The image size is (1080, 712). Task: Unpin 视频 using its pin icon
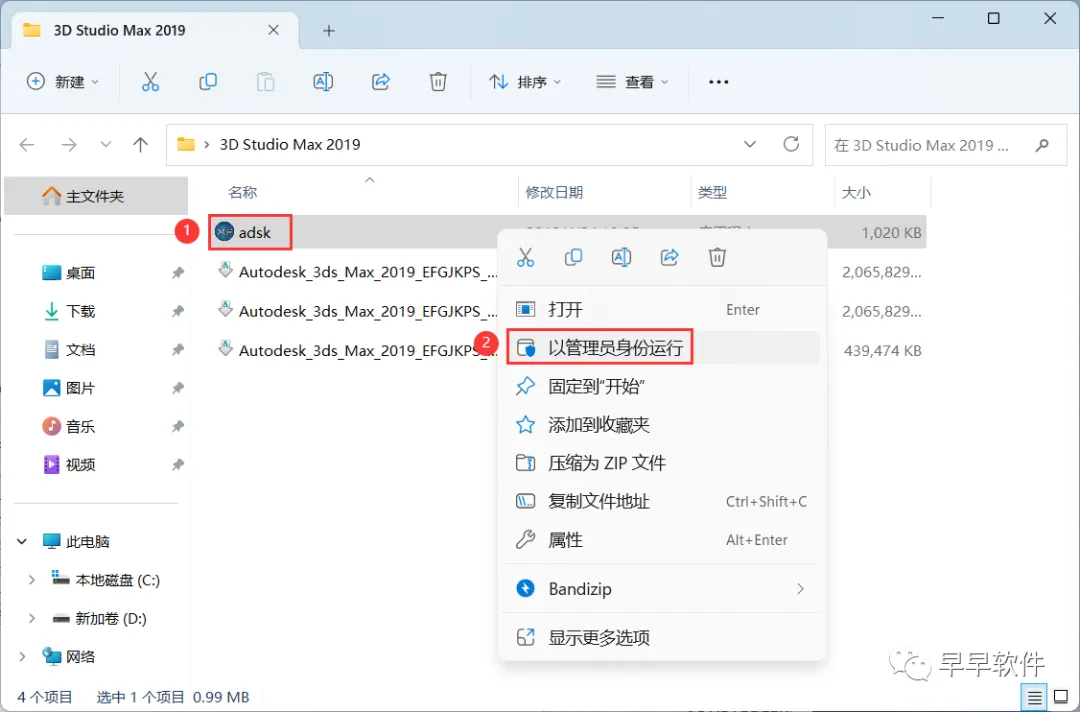coord(178,465)
